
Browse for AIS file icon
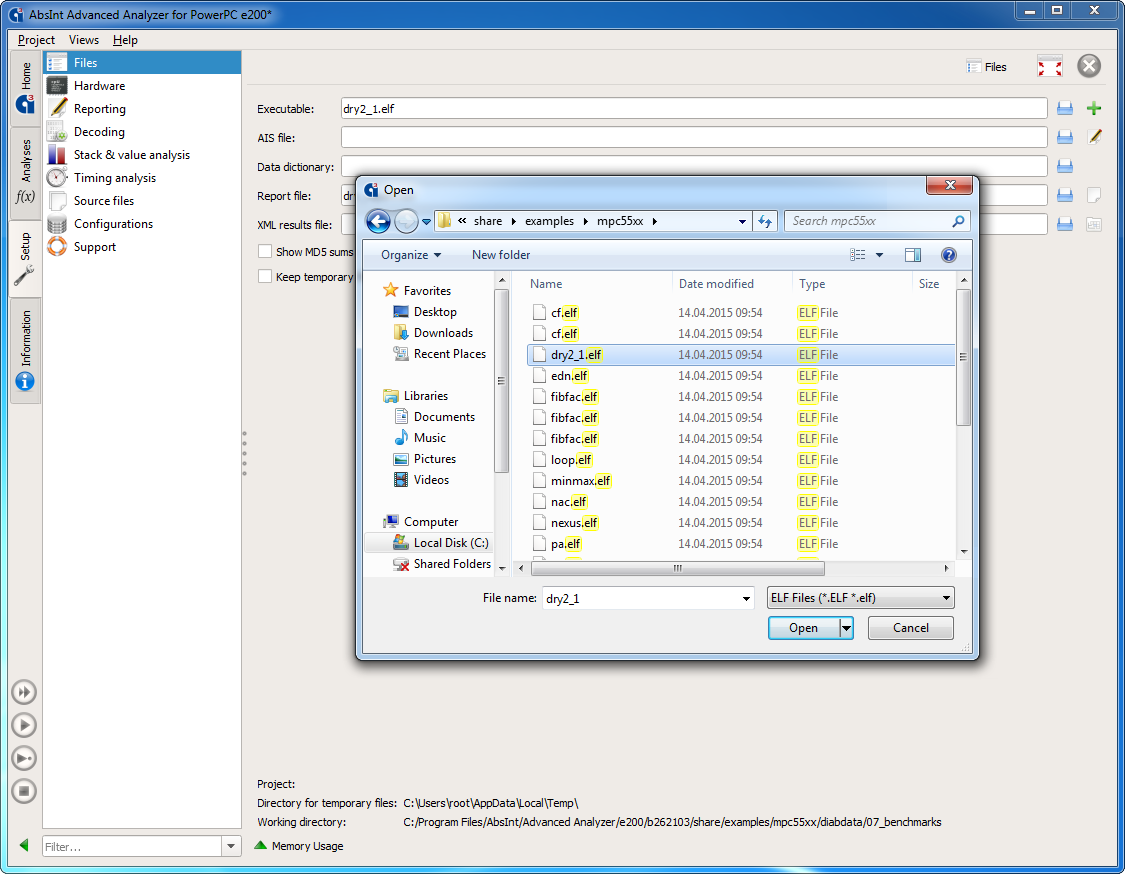tap(1065, 137)
